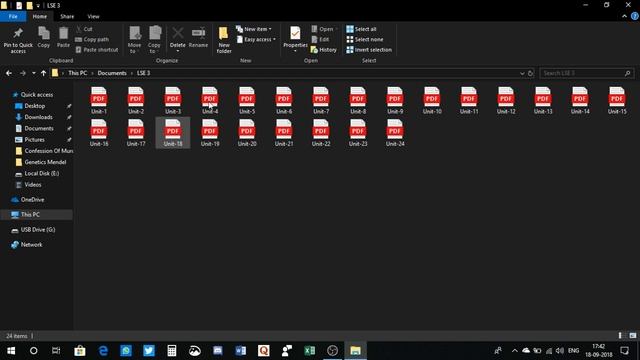The width and height of the screenshot is (640, 360).
Task: Click Pin to Quick access icon
Action: coord(18,40)
